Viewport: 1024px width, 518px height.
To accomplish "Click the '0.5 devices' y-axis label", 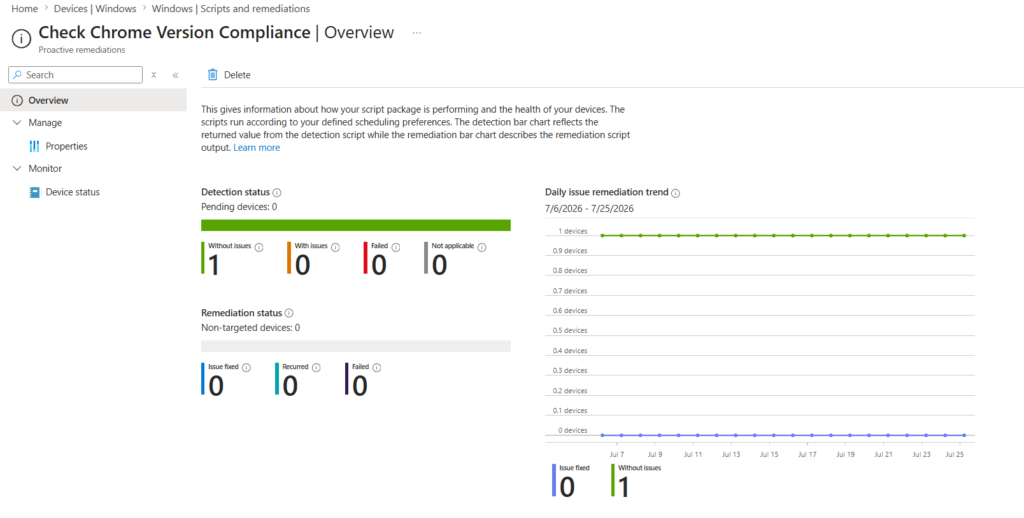I will pos(569,331).
